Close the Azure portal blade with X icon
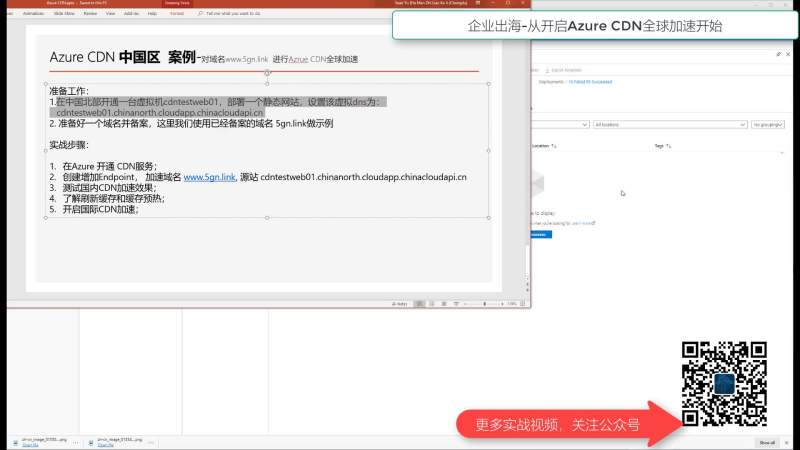Viewport: 800px width, 450px height. [x=788, y=54]
